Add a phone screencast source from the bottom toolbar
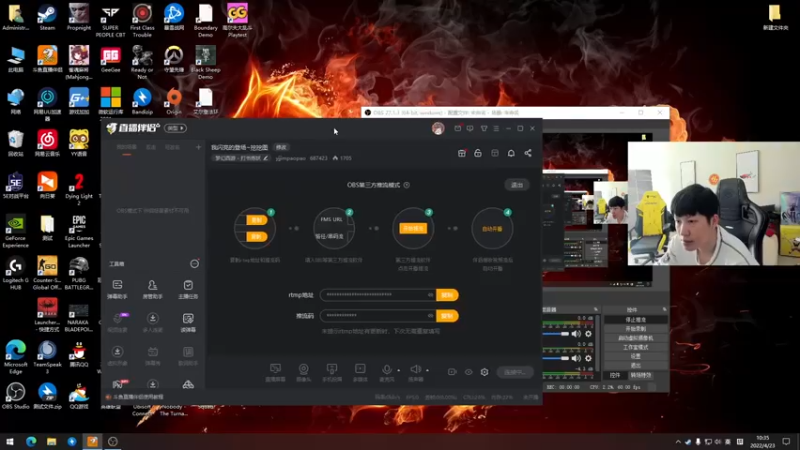Image resolution: width=800 pixels, height=450 pixels. (x=332, y=372)
